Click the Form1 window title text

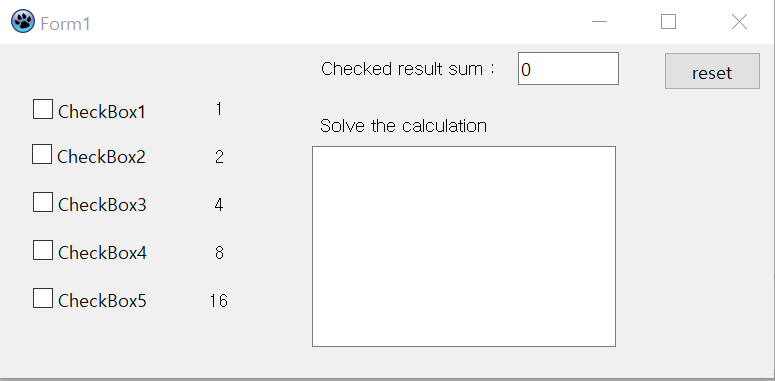(65, 24)
